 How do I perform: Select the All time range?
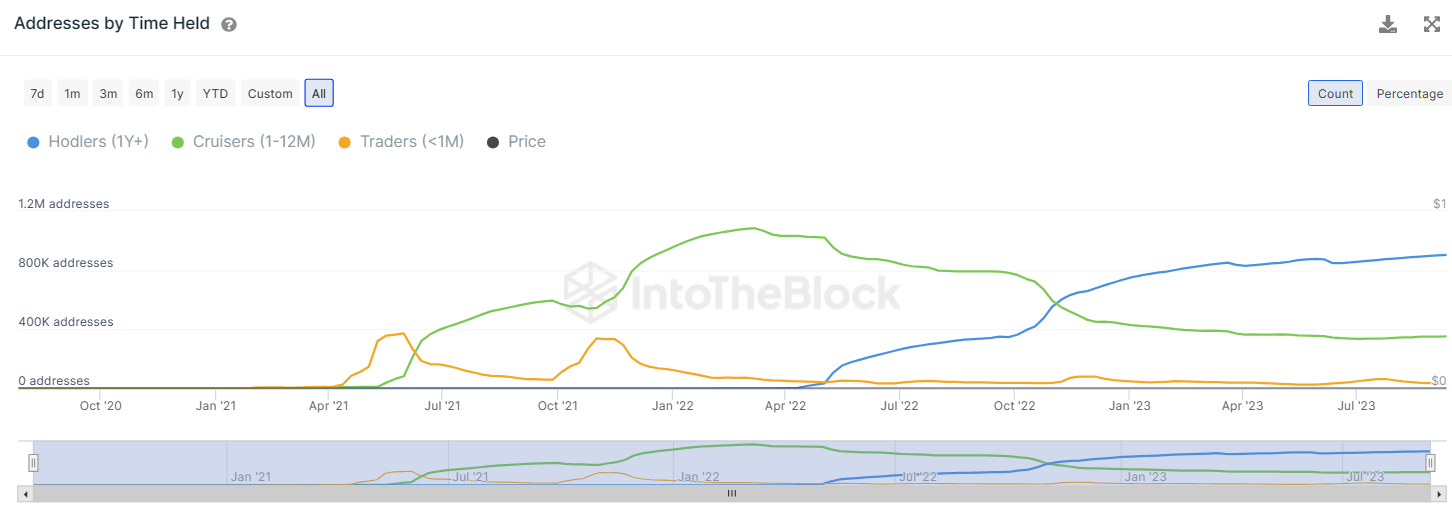click(318, 93)
